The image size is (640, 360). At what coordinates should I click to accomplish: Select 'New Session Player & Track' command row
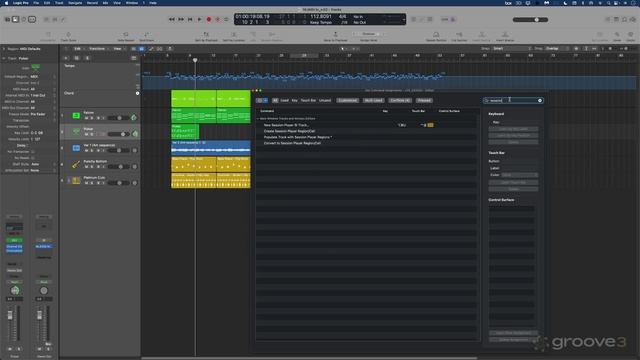click(x=367, y=125)
